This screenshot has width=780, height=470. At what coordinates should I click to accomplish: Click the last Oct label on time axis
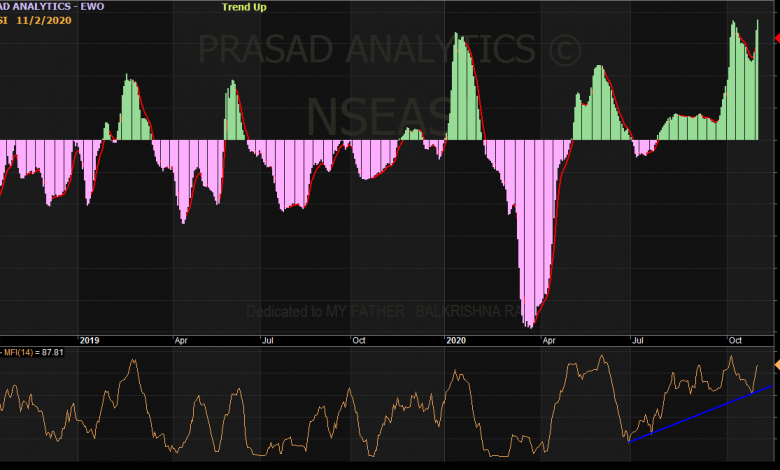click(737, 340)
